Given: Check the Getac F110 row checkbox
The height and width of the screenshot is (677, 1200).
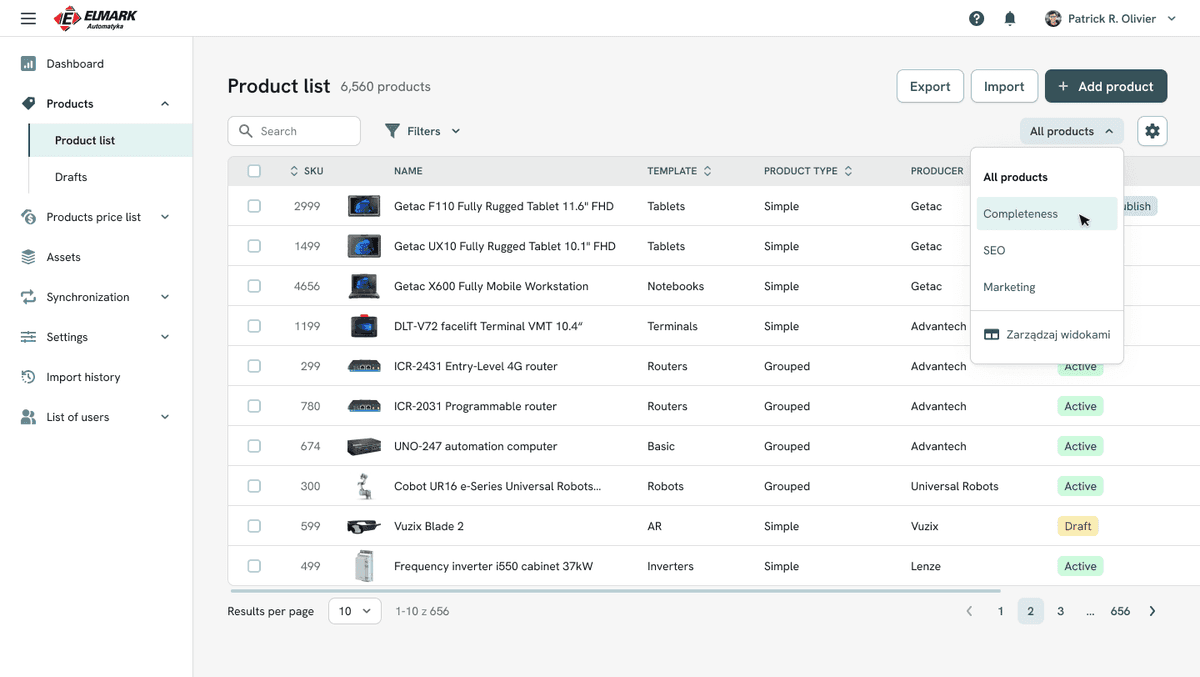Looking at the screenshot, I should click(254, 206).
